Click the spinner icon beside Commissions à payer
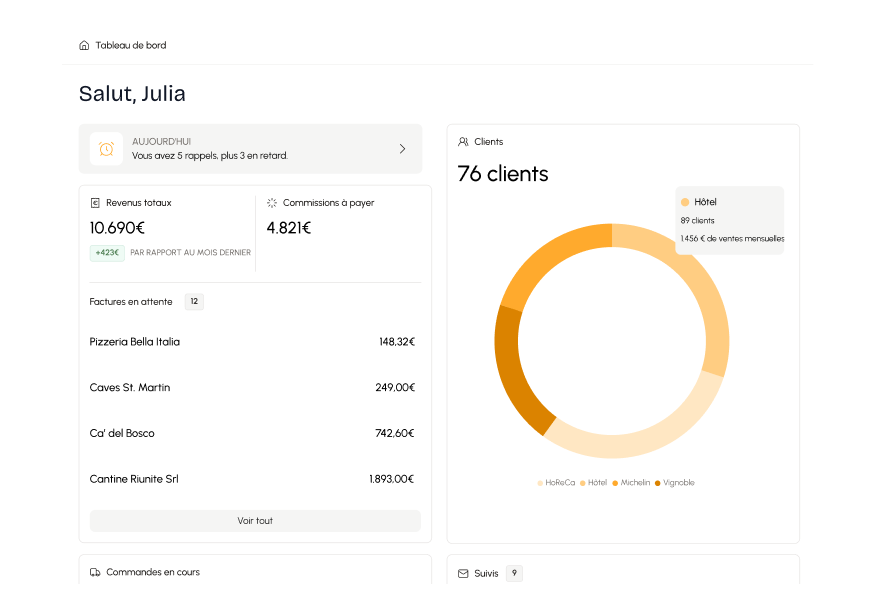The image size is (878, 606). (272, 203)
